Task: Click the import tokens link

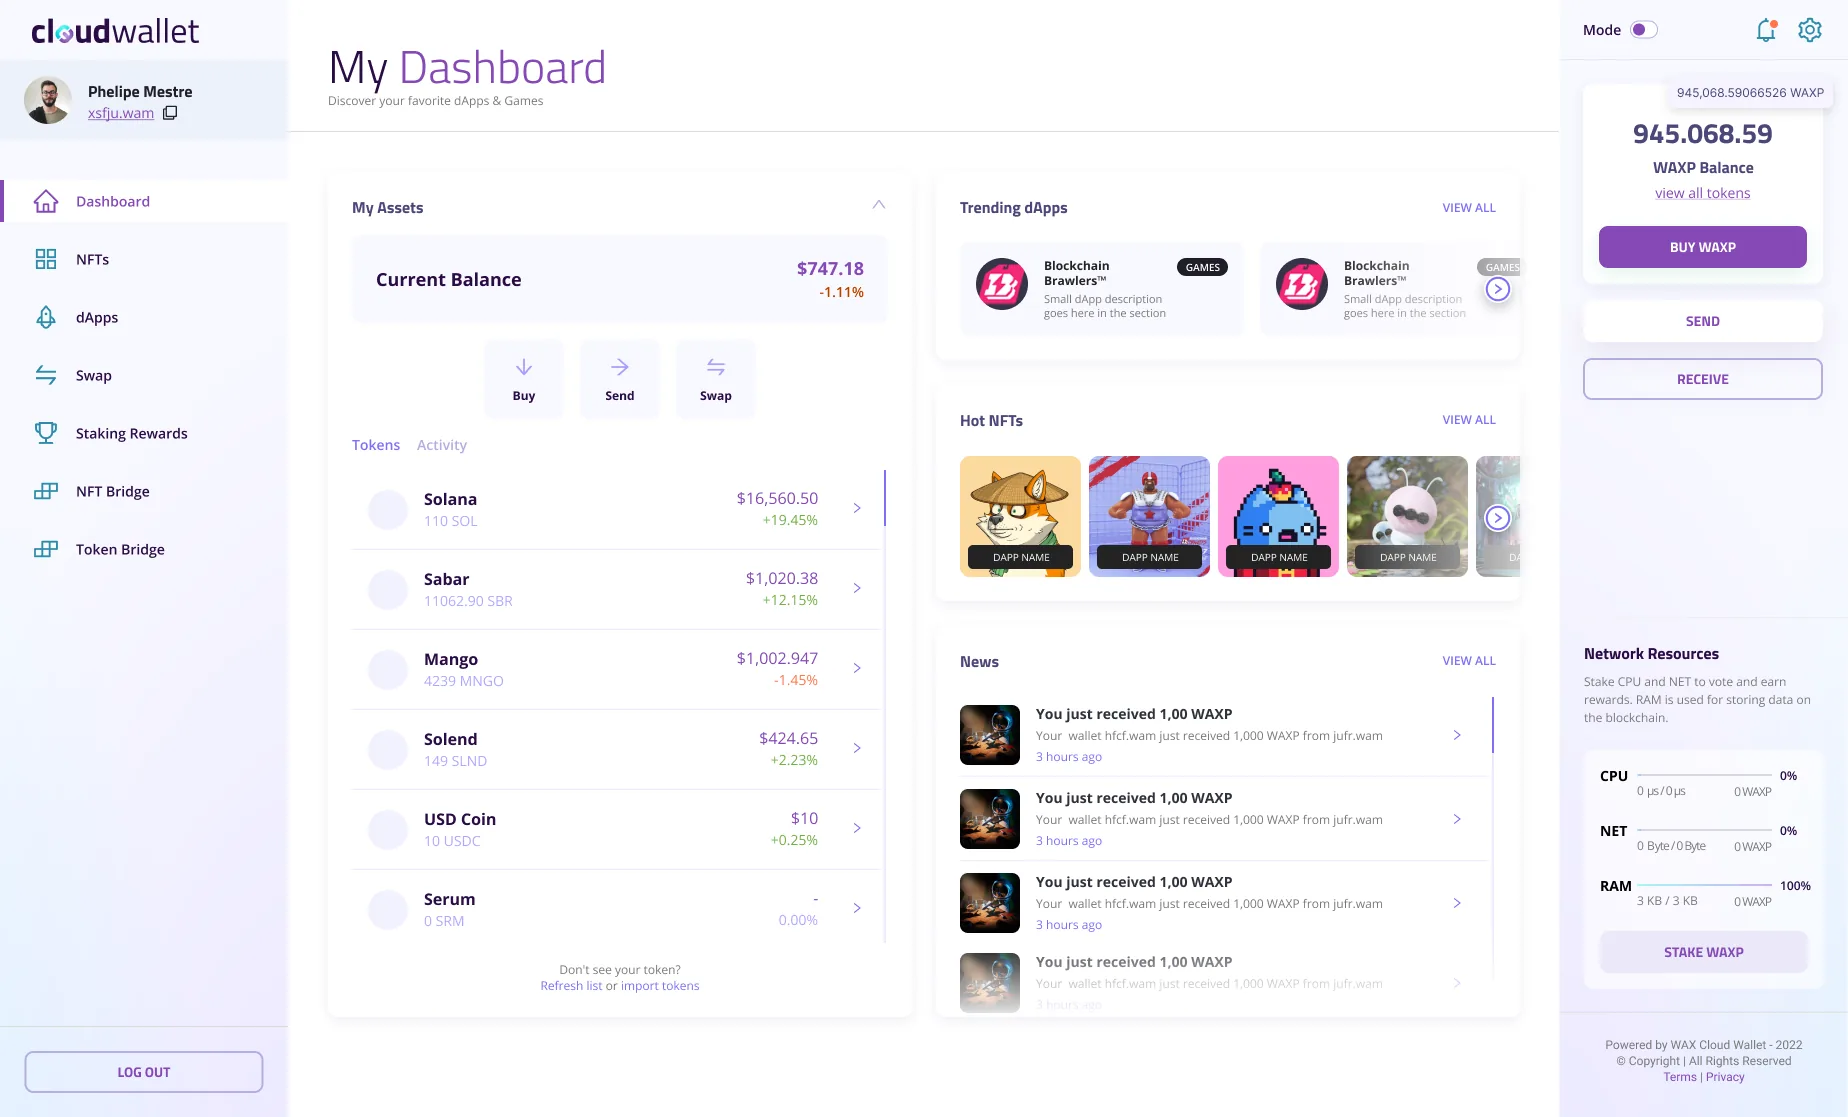Action: pos(660,986)
